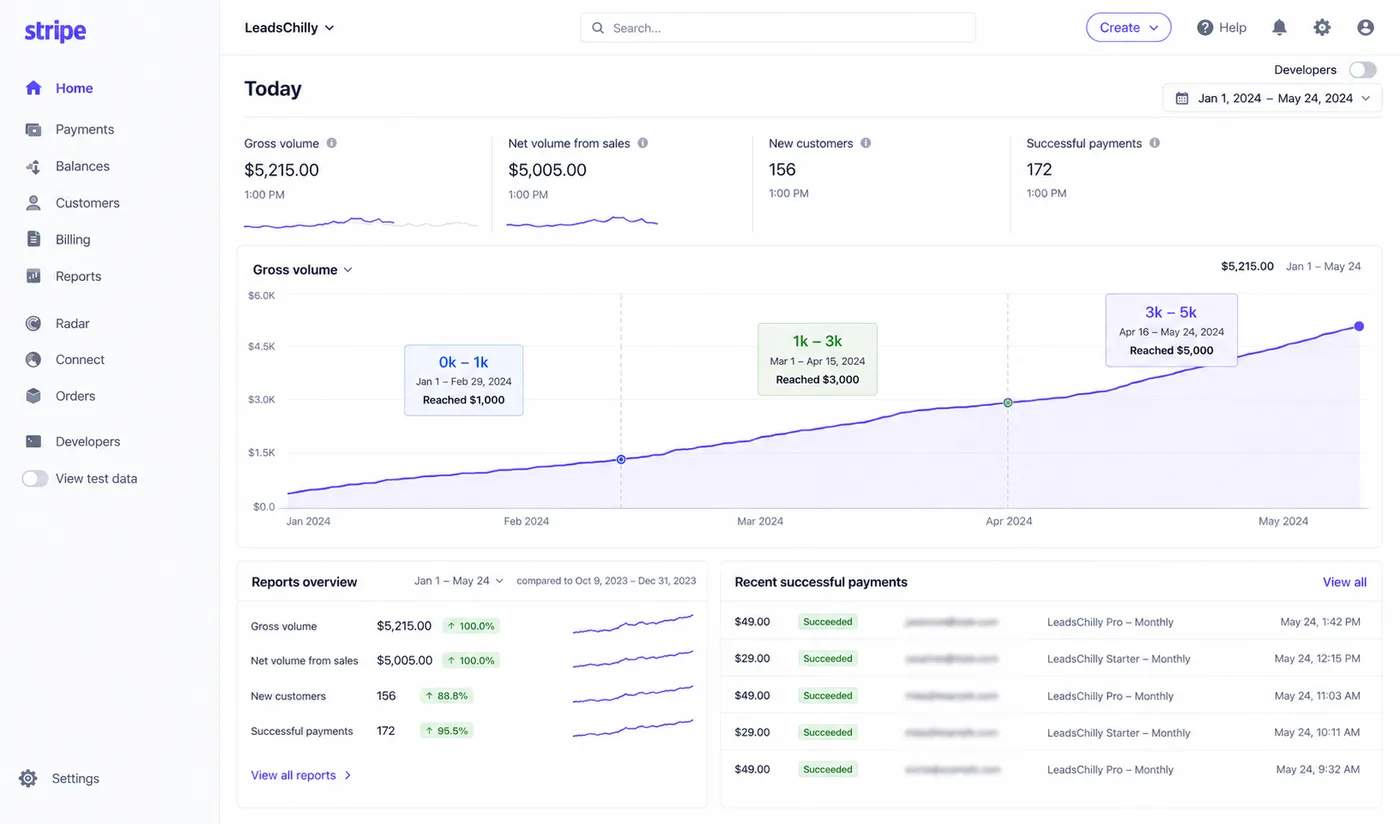1400x824 pixels.
Task: Click the 3k – 5k milestone tooltip
Action: pos(1171,330)
